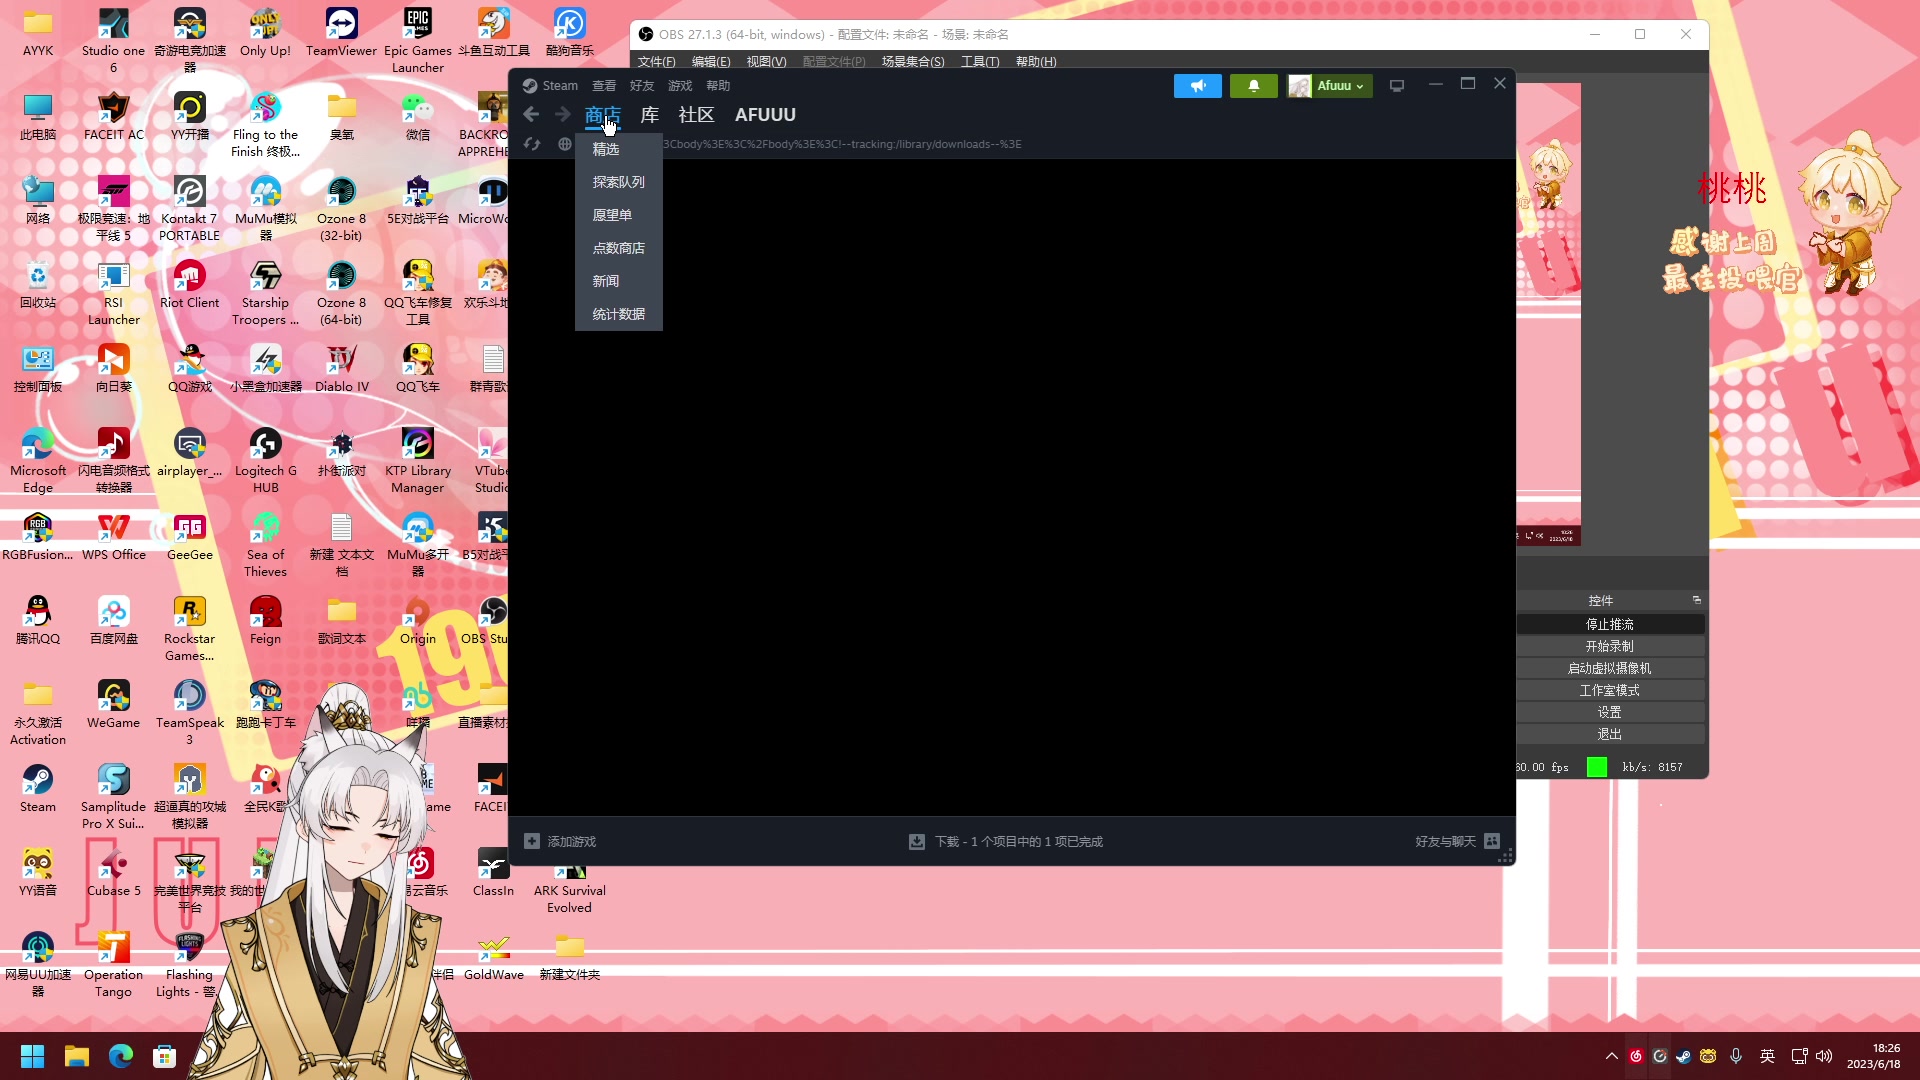Switch to the 库 tab in Steam

click(650, 115)
